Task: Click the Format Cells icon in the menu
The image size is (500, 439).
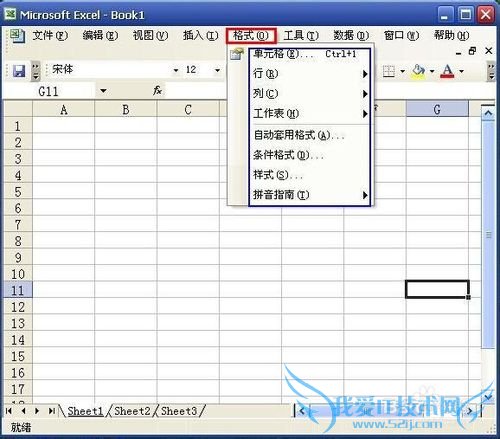Action: click(x=236, y=54)
